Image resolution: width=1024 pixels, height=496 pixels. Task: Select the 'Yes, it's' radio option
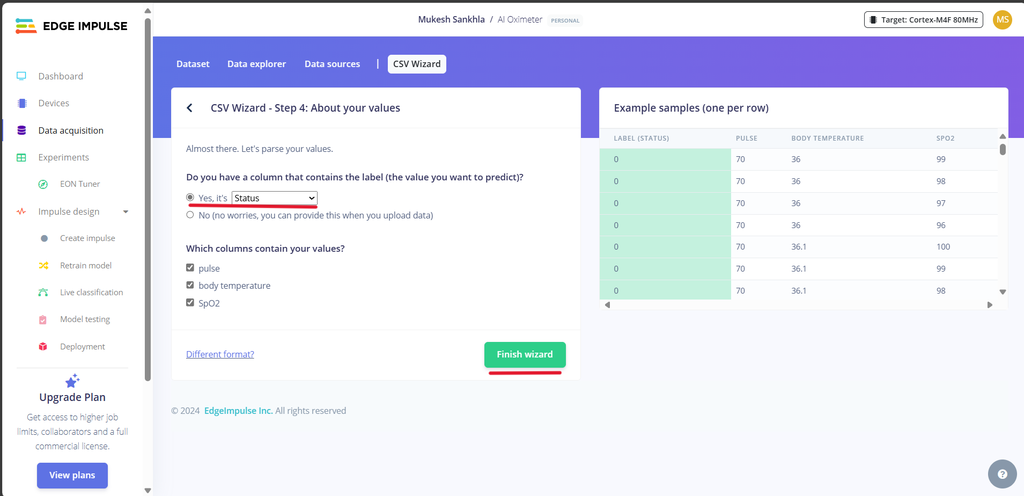click(190, 197)
